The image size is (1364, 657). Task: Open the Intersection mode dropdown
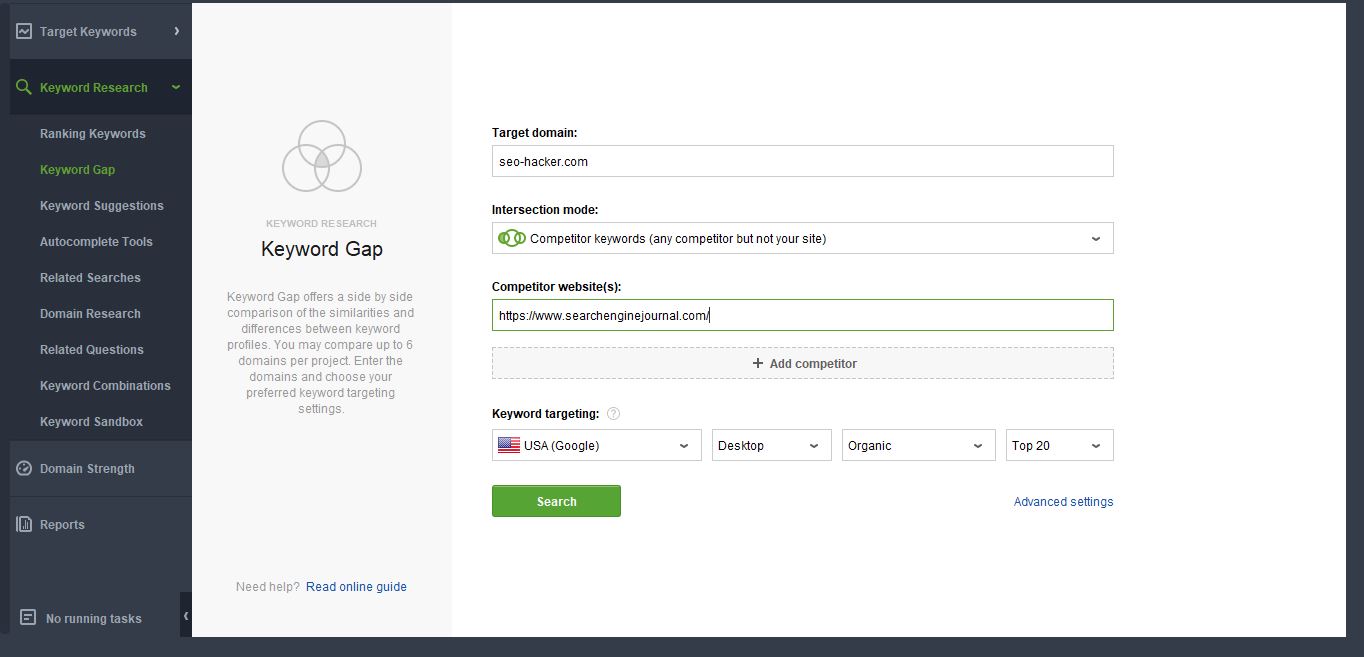[802, 238]
